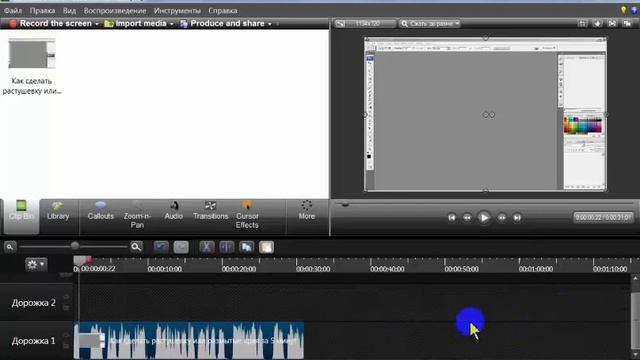
Task: Click the 00:00:30;00 mark on timeline ruler
Action: 313,269
